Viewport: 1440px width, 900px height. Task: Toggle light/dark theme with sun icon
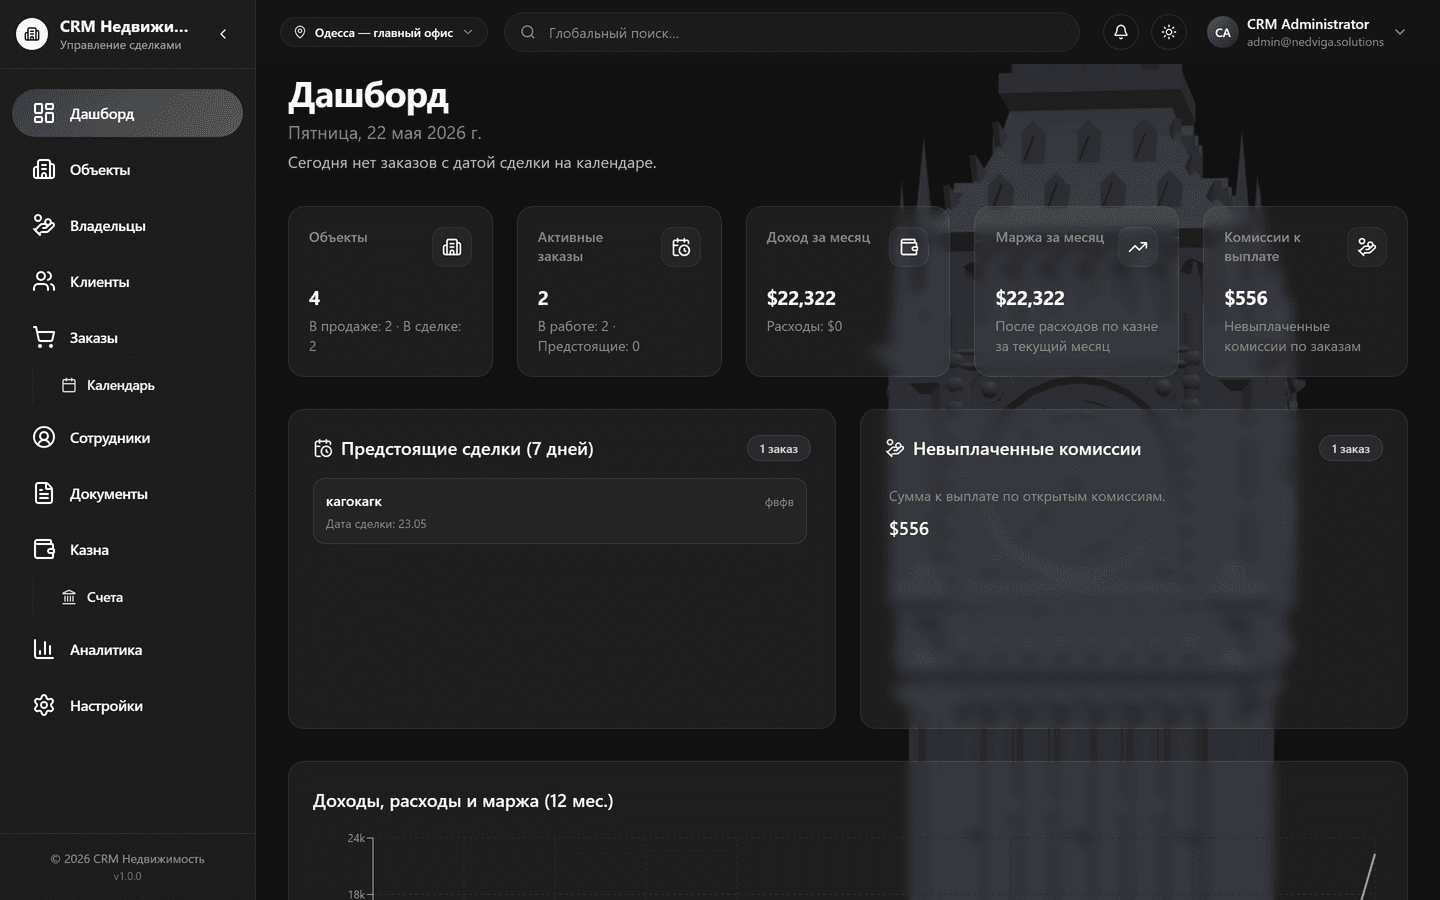pos(1169,32)
